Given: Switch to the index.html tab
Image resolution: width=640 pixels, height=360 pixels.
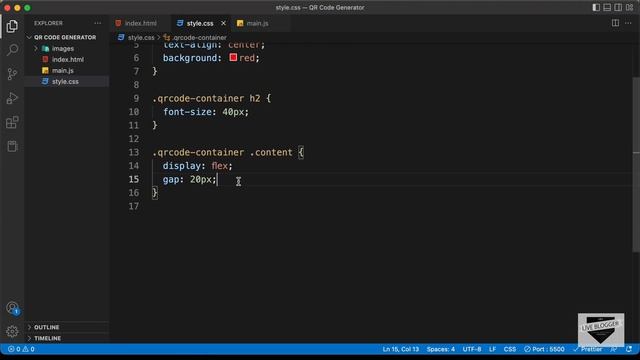Looking at the screenshot, I should 140,23.
